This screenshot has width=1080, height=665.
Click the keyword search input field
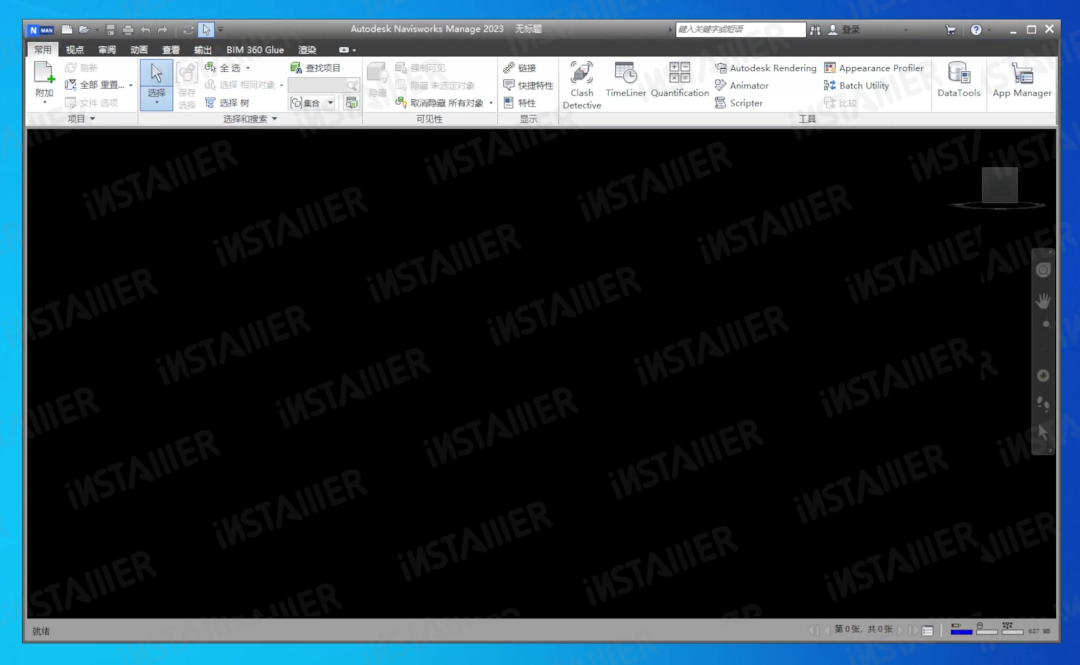(x=740, y=30)
